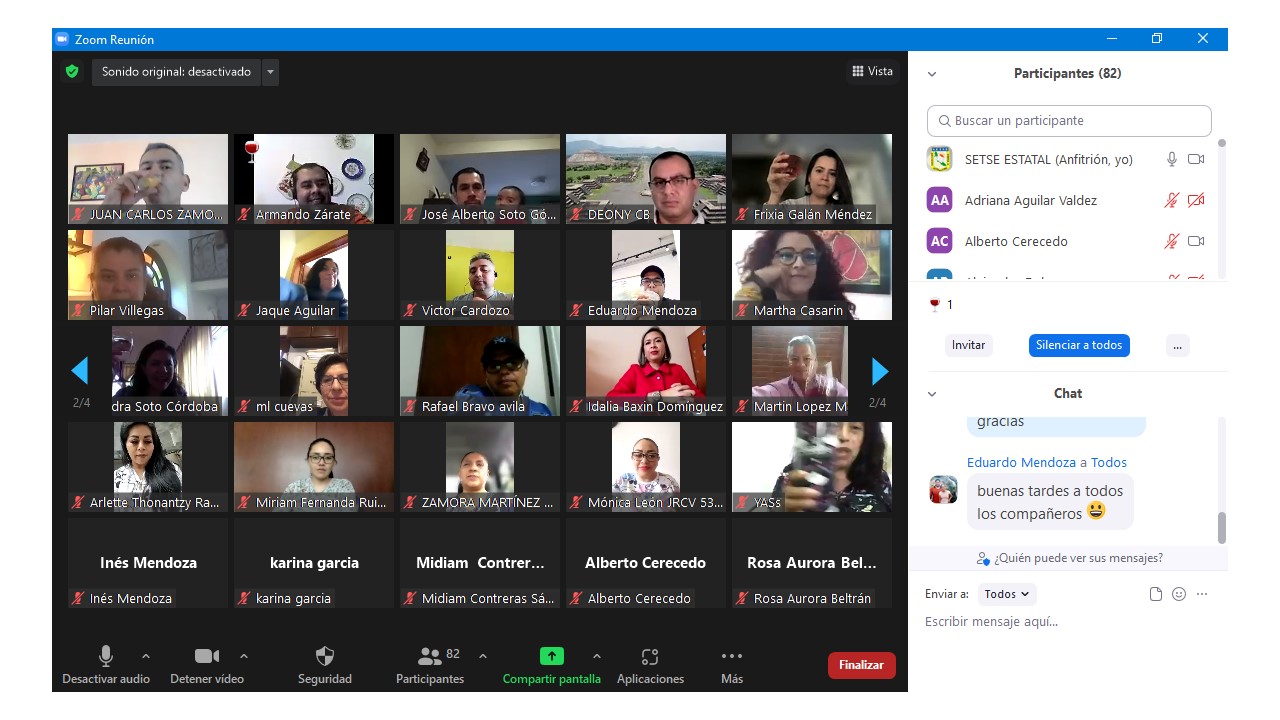
Task: Select Victor Cardozo video tile
Action: (x=480, y=275)
